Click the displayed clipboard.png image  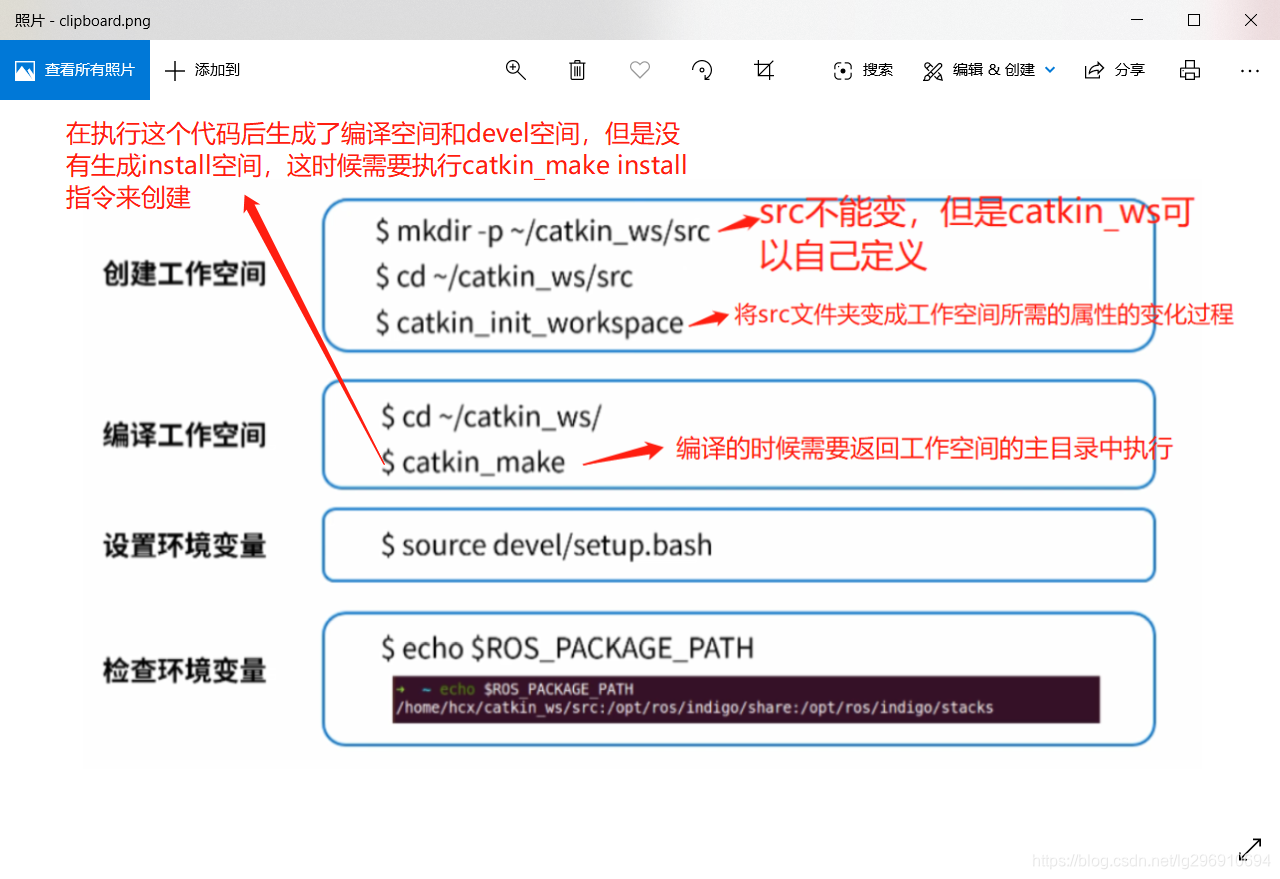coord(640,440)
